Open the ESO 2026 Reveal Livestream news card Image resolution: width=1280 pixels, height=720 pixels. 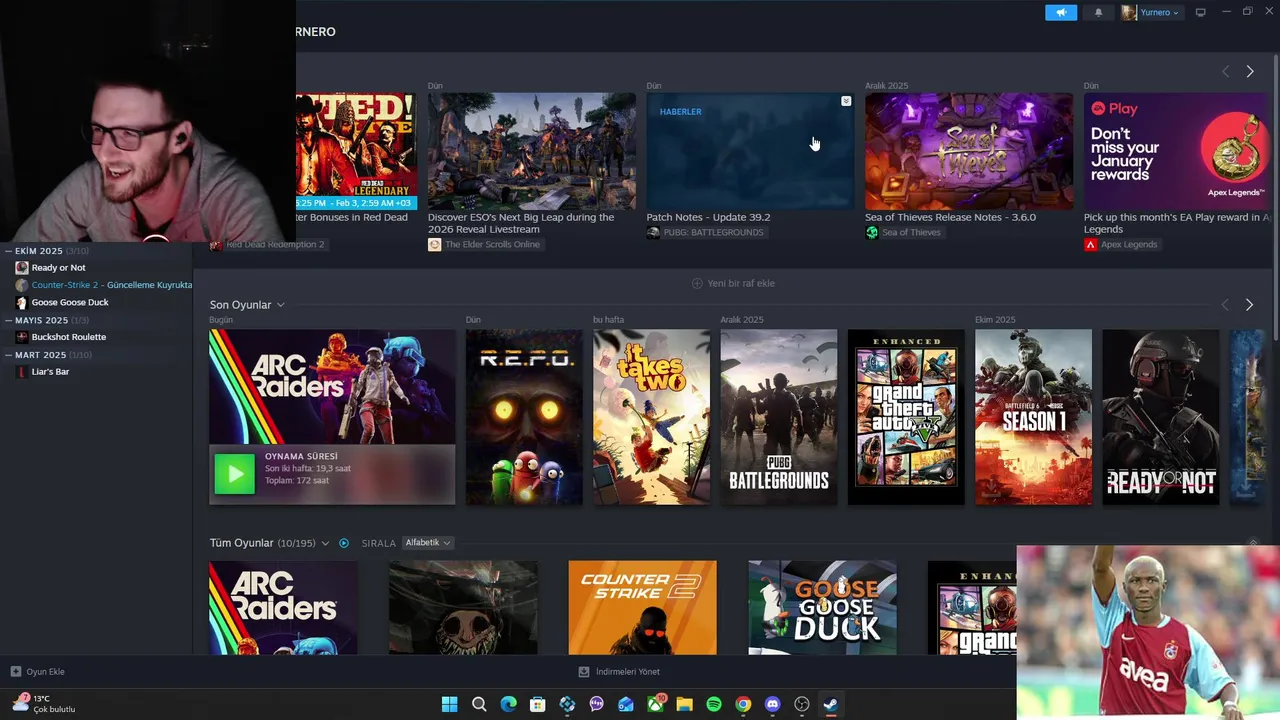(532, 151)
